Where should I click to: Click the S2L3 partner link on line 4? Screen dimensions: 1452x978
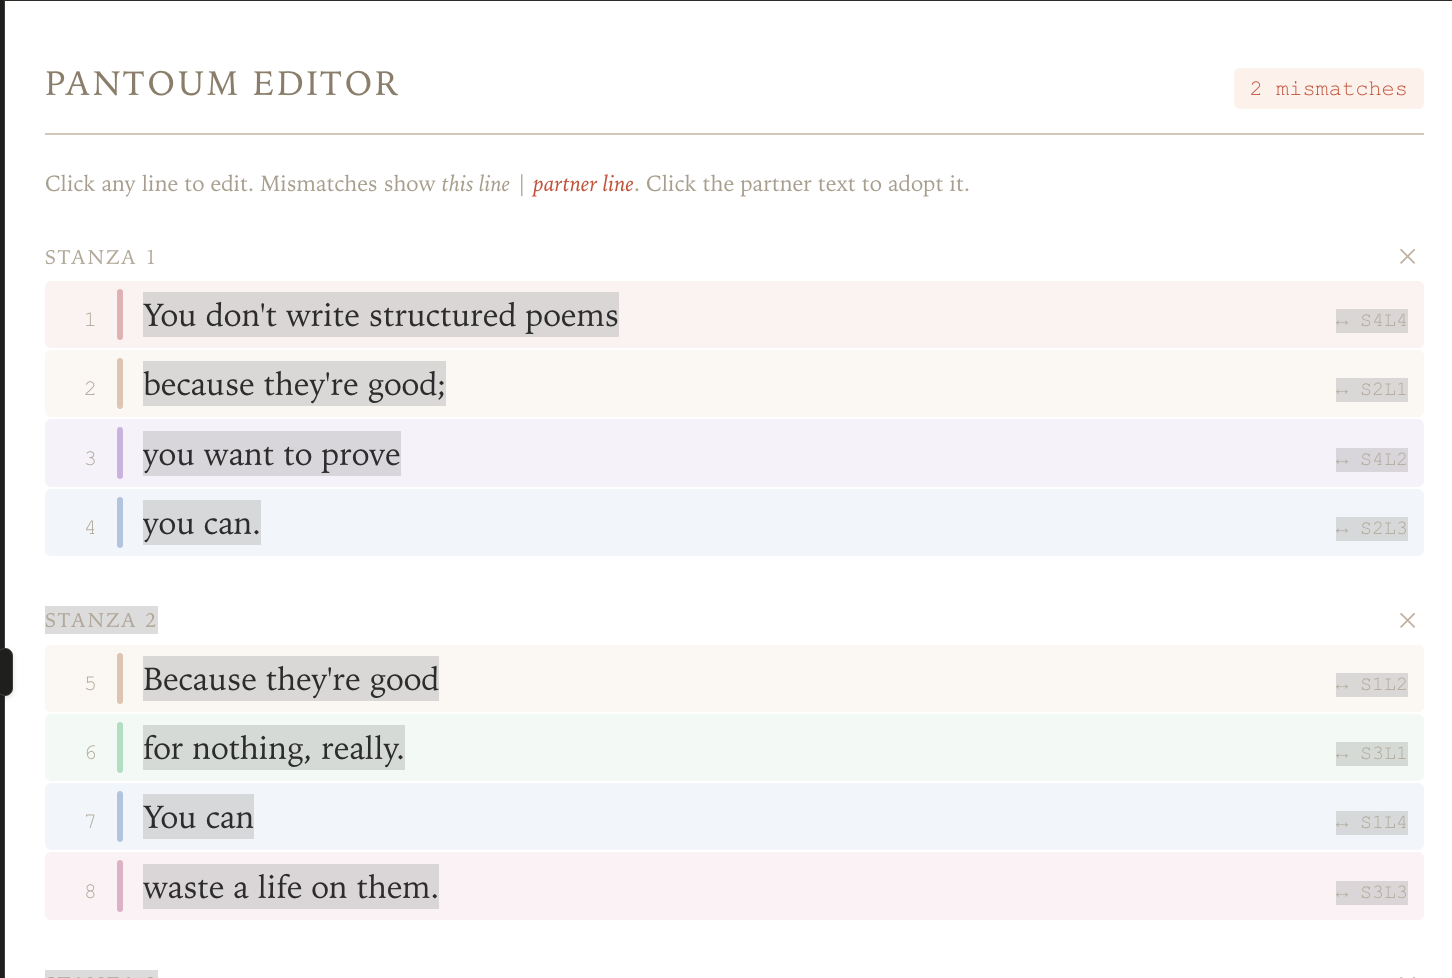(1372, 529)
